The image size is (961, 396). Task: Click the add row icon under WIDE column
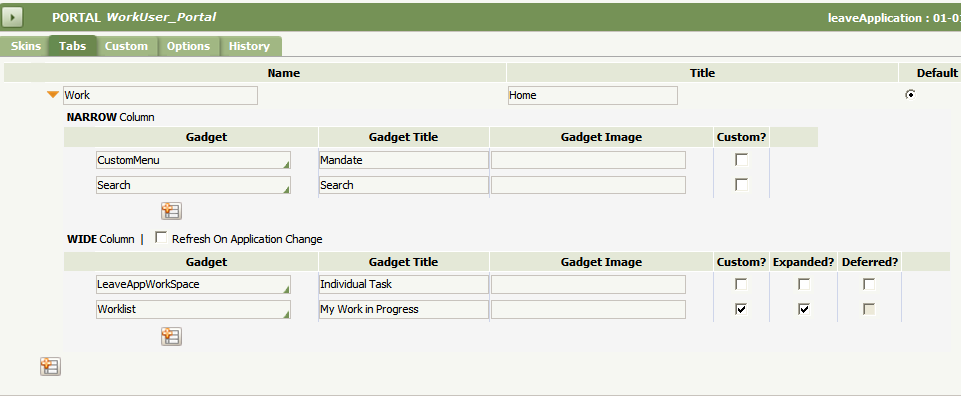(x=171, y=336)
